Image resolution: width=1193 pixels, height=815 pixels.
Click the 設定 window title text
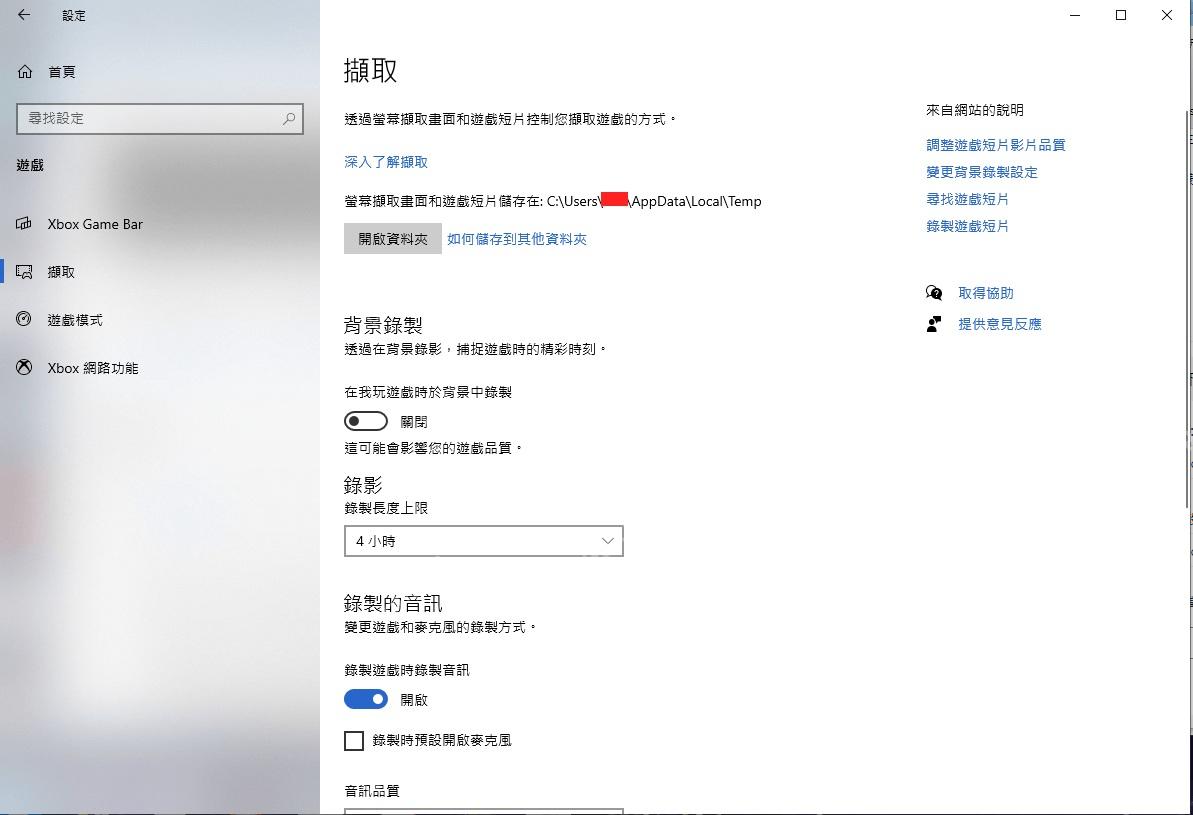pos(74,15)
